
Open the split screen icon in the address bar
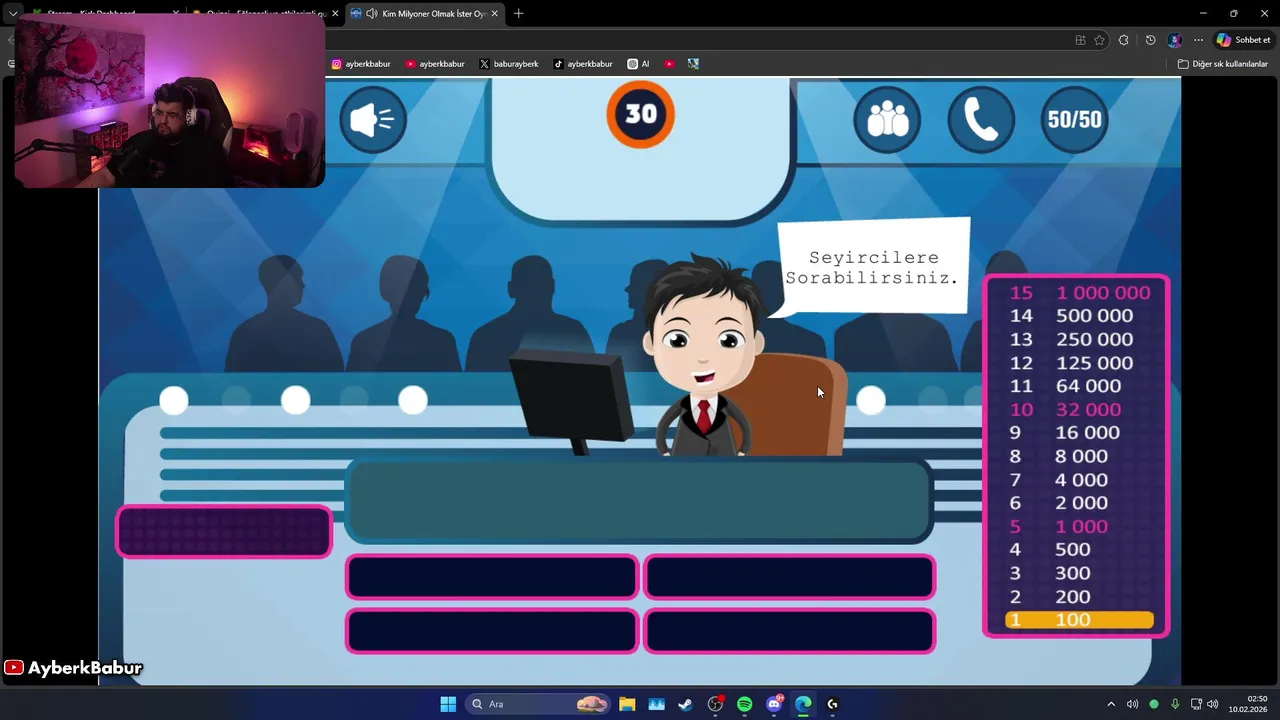point(1080,40)
